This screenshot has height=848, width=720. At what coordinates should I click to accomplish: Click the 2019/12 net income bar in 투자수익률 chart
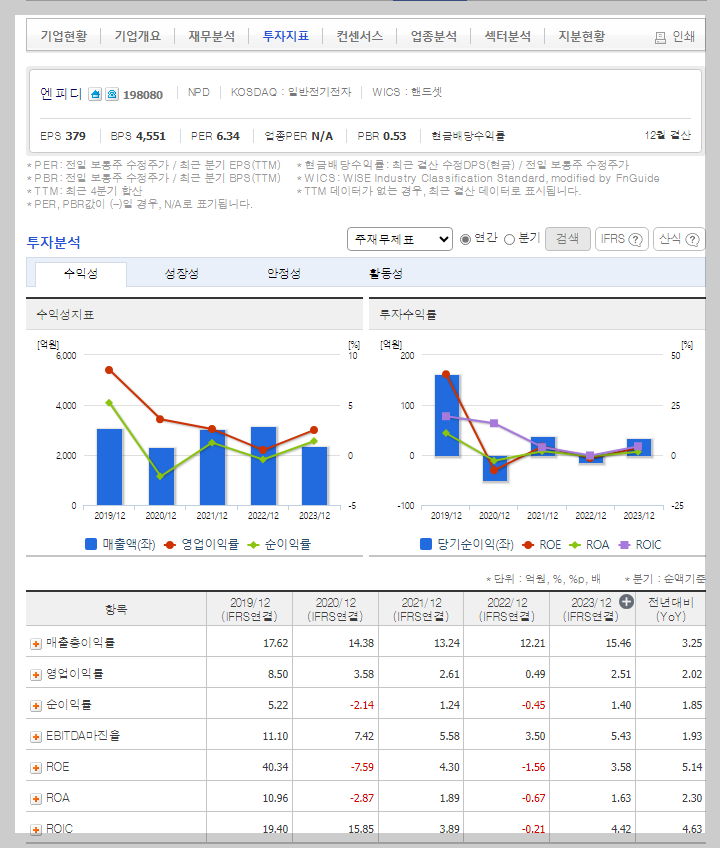pyautogui.click(x=447, y=415)
